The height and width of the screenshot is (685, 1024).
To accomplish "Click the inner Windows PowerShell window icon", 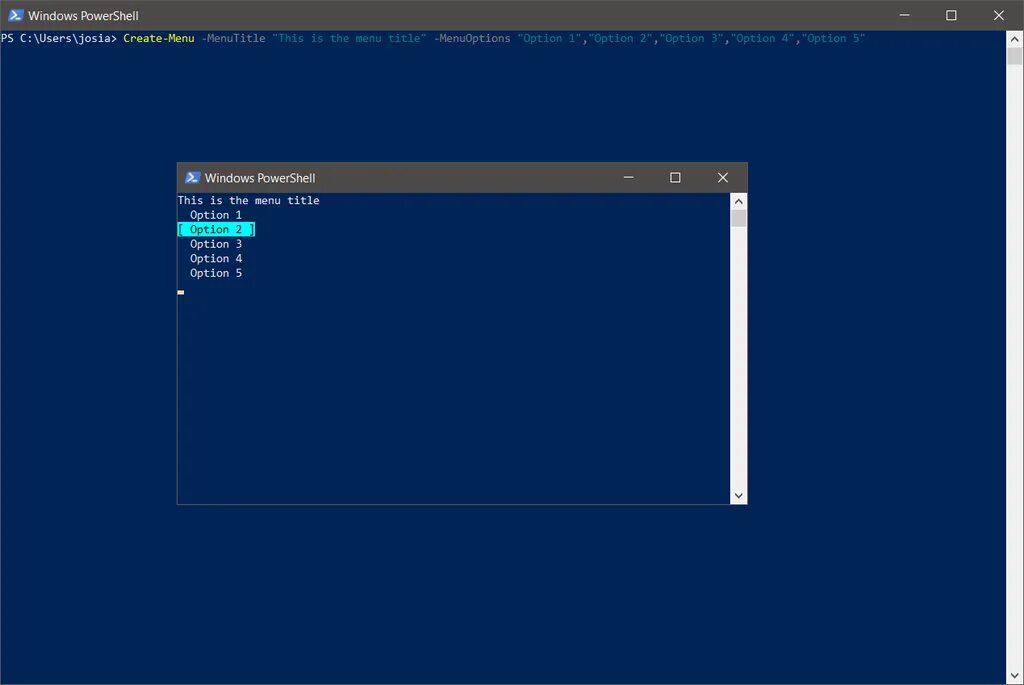I will 193,178.
